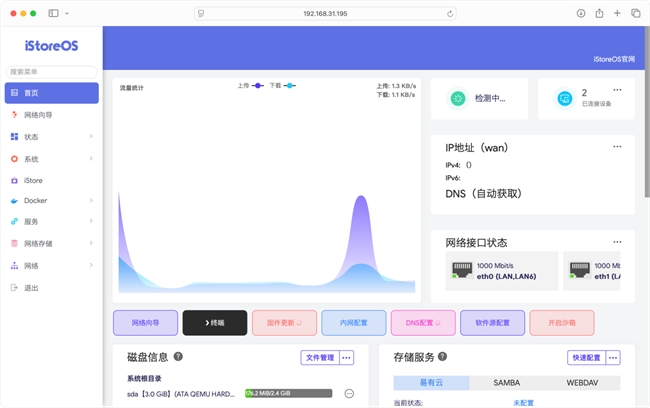Viewport: 650px width, 408px height.
Task: Switch to the 易有云 tab
Action: (x=431, y=383)
